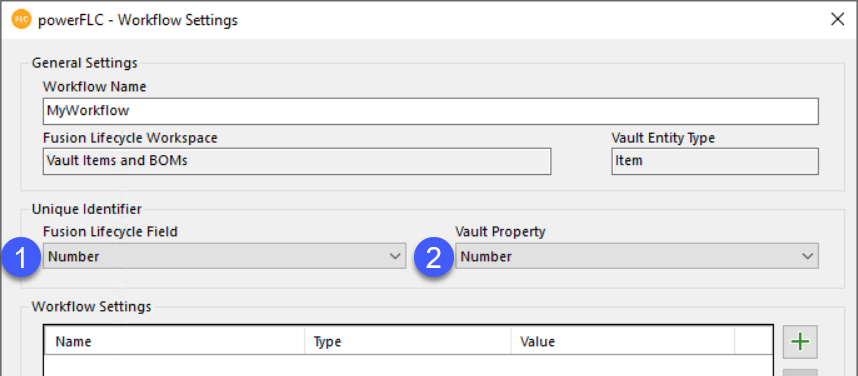Click the gray button below green plus
This screenshot has height=376, width=858.
click(x=801, y=373)
